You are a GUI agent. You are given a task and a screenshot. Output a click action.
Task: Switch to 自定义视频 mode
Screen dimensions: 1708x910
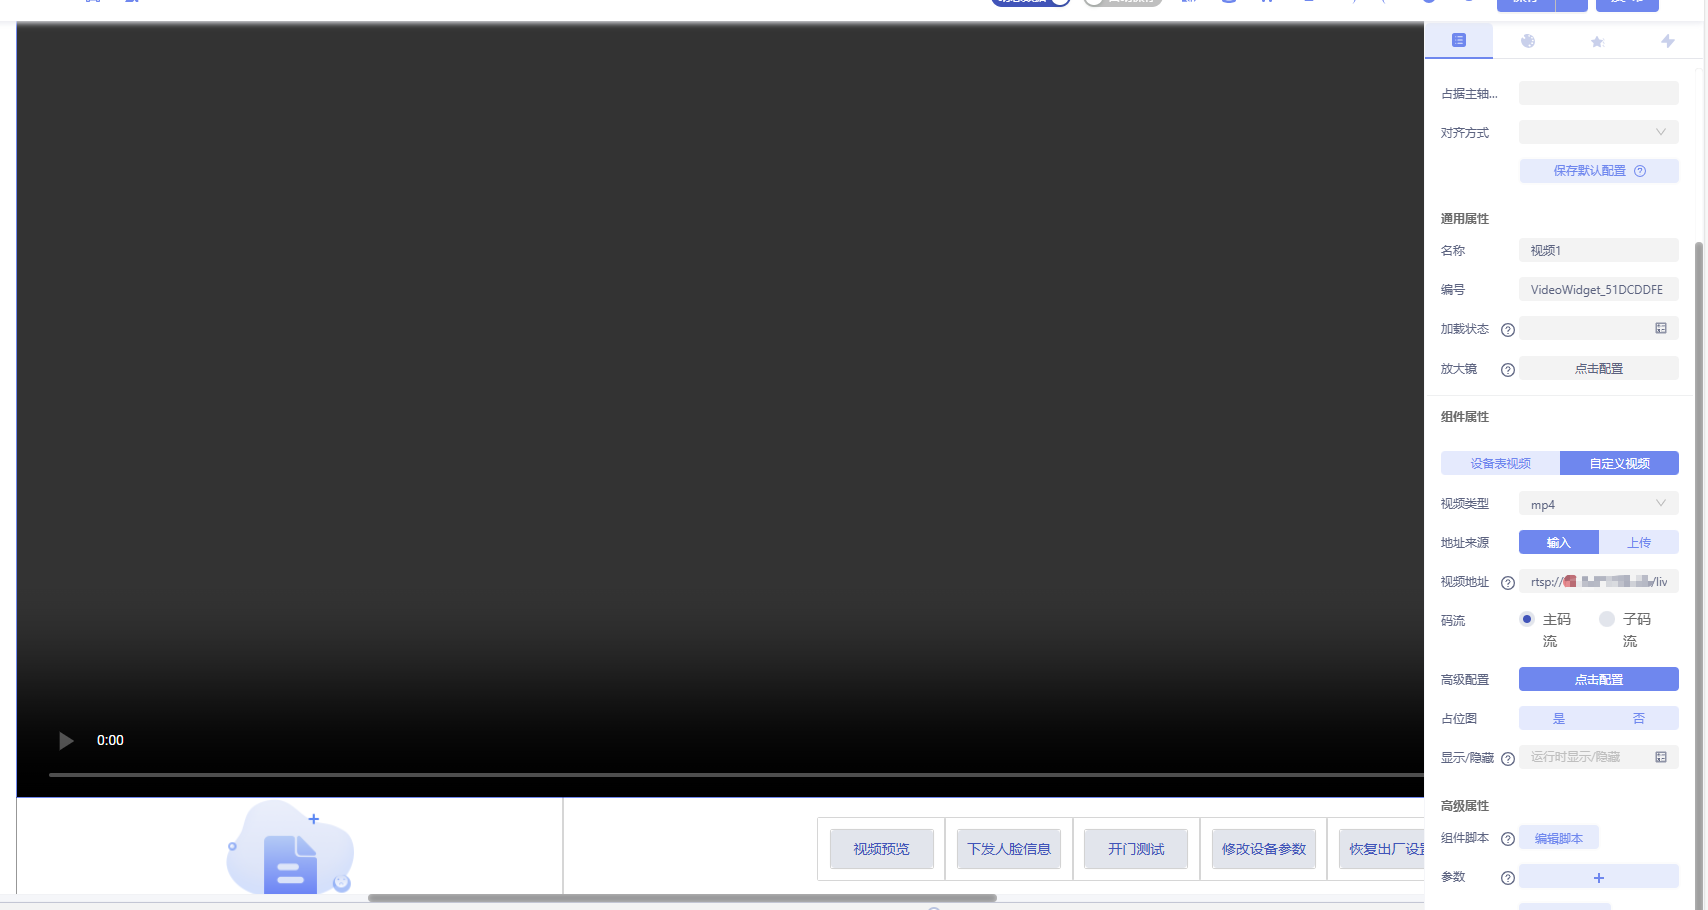pyautogui.click(x=1619, y=463)
